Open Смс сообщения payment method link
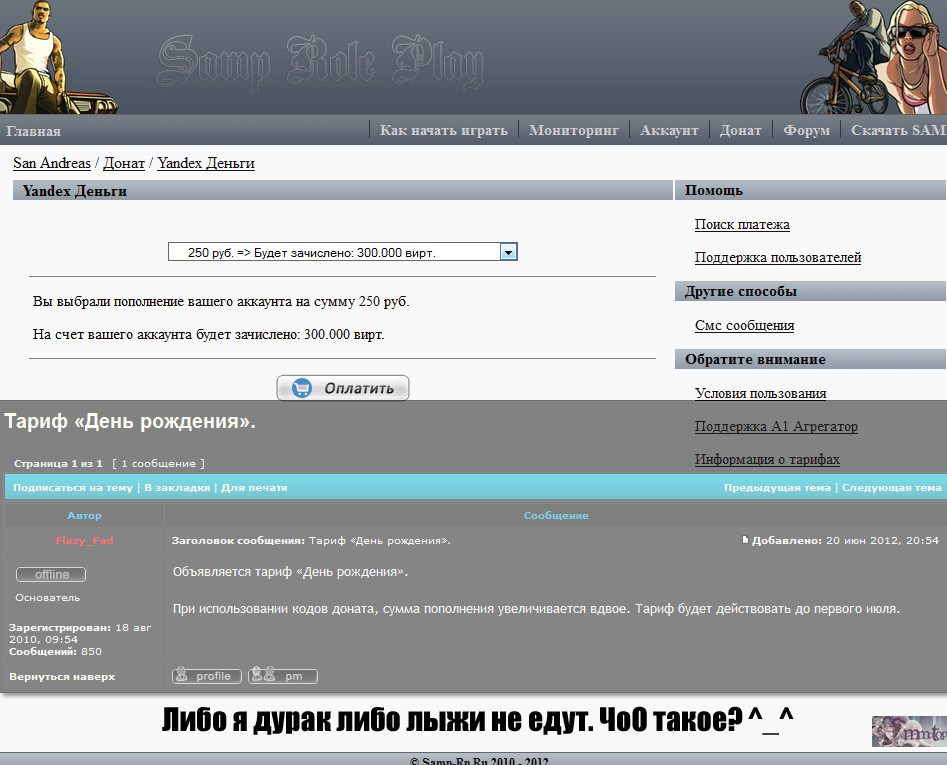 [x=744, y=325]
